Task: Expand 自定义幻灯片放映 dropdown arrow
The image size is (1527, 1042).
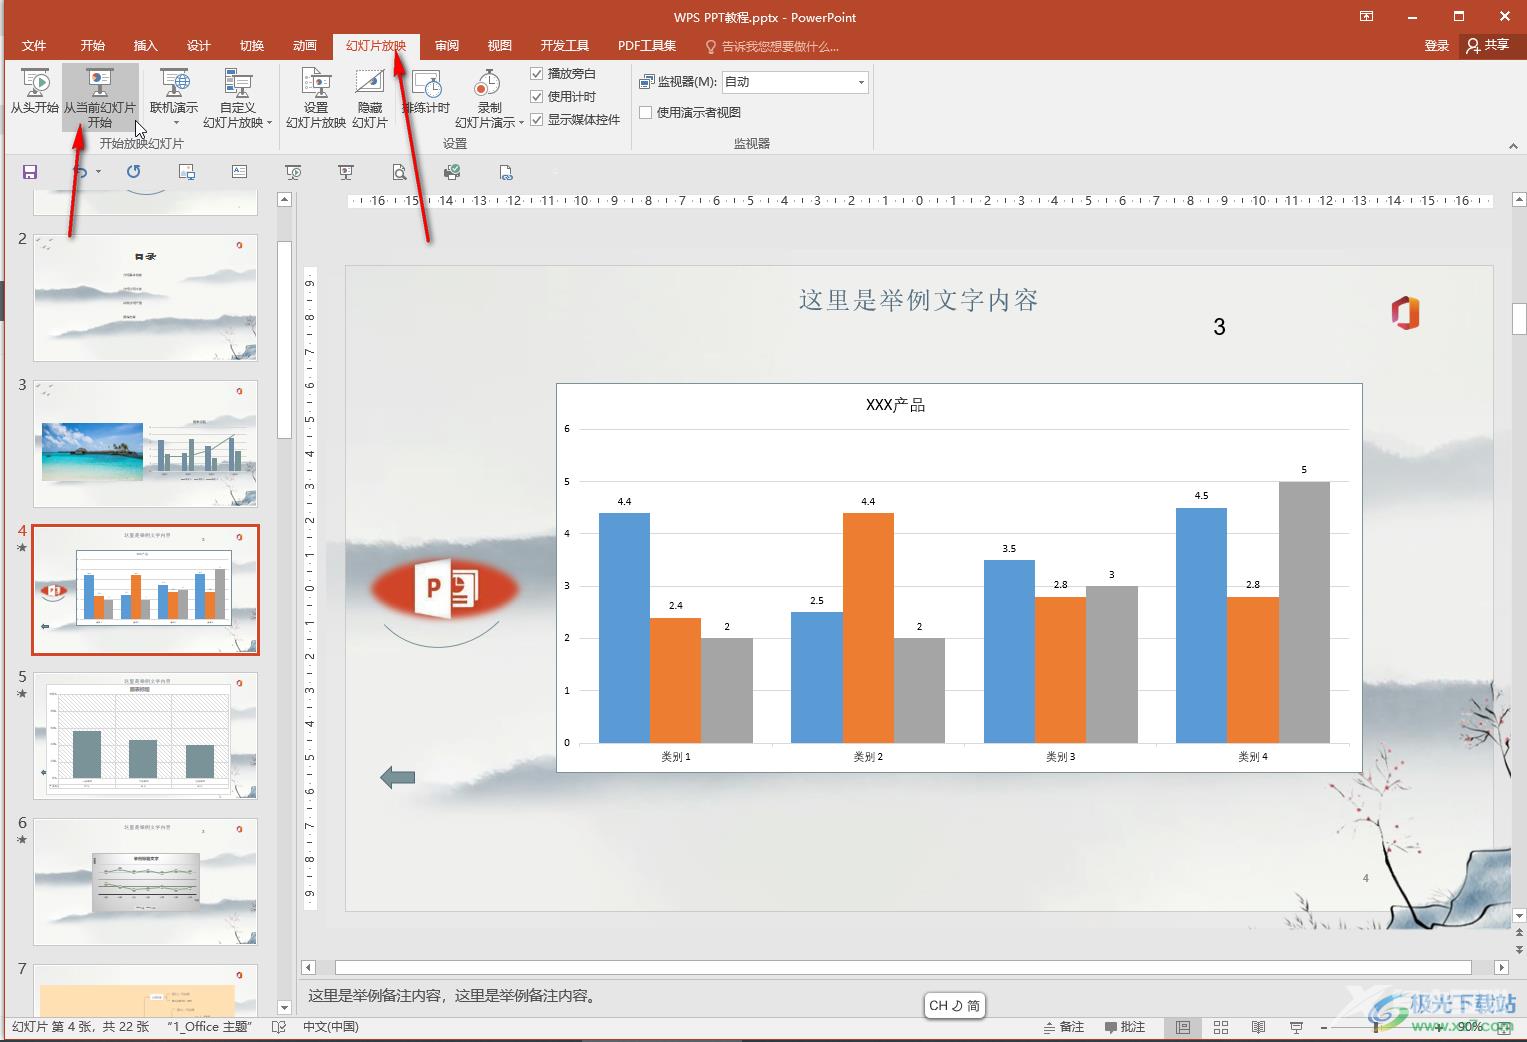Action: click(x=269, y=123)
